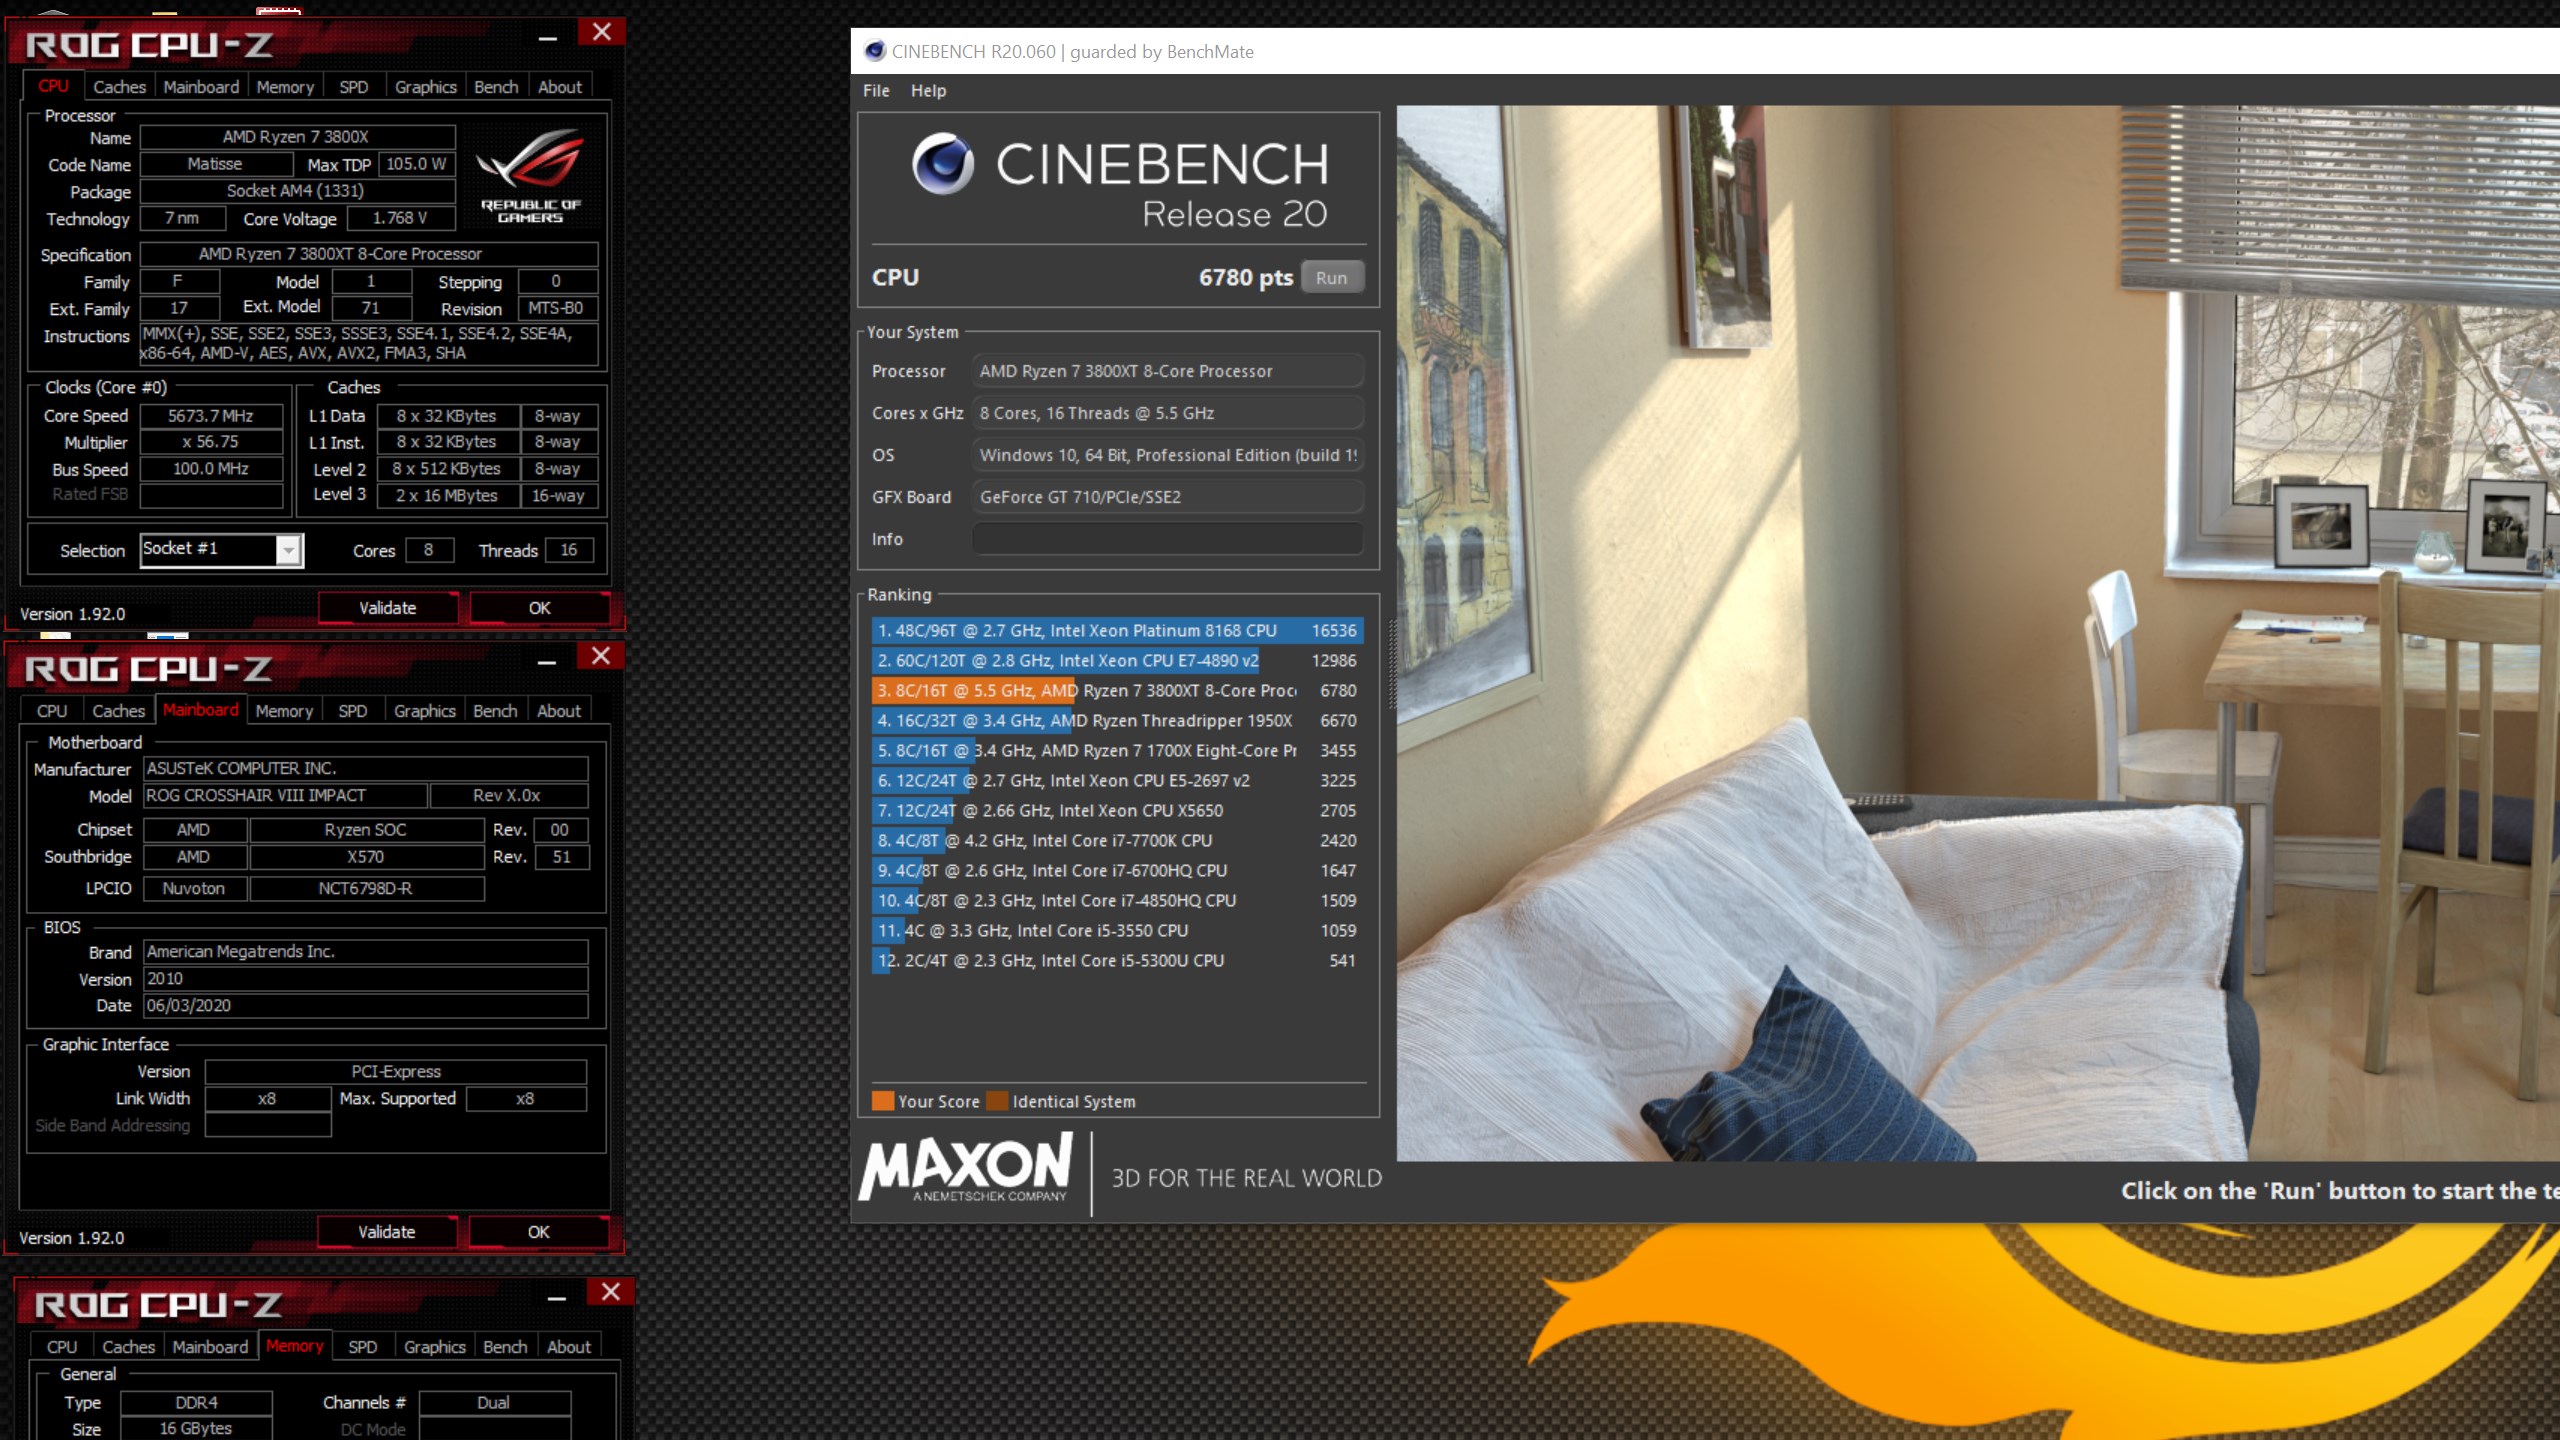
Task: Select SPD tab in middle CPU-Z window
Action: coord(352,711)
